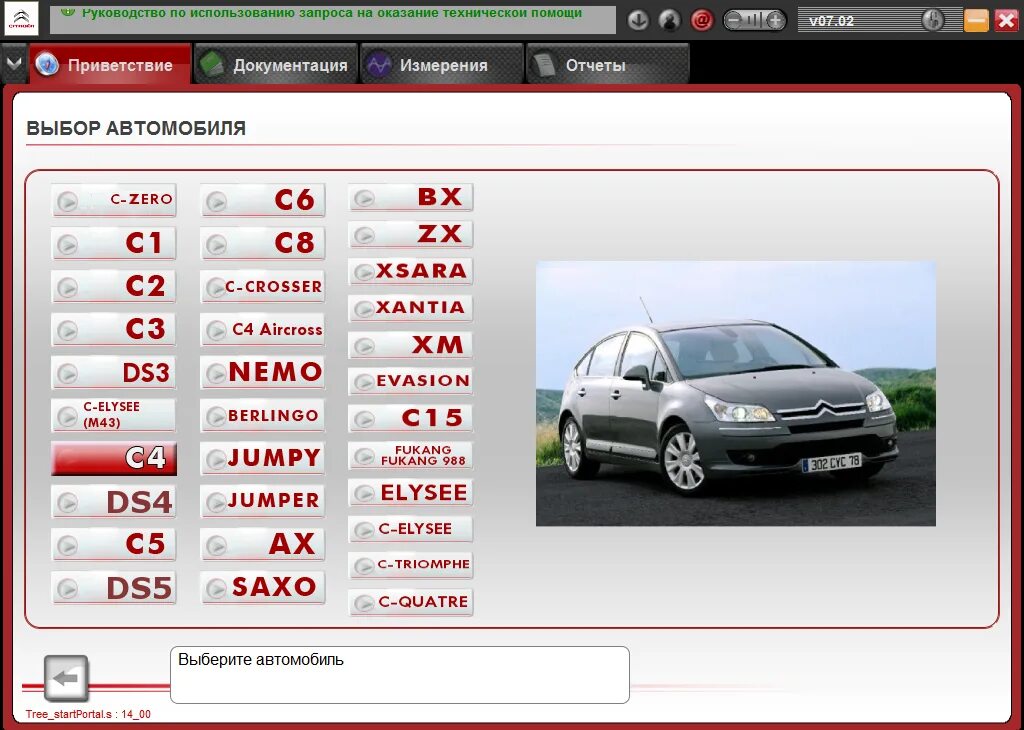Click the round knob next to v07.02
This screenshot has height=730, width=1024.
pyautogui.click(x=933, y=20)
